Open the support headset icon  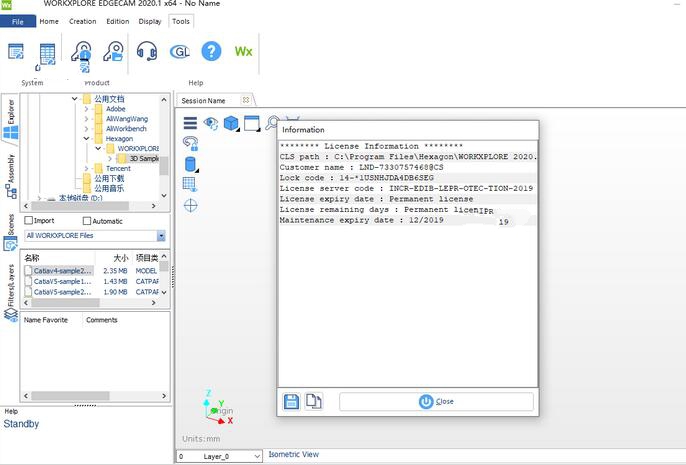tap(147, 51)
